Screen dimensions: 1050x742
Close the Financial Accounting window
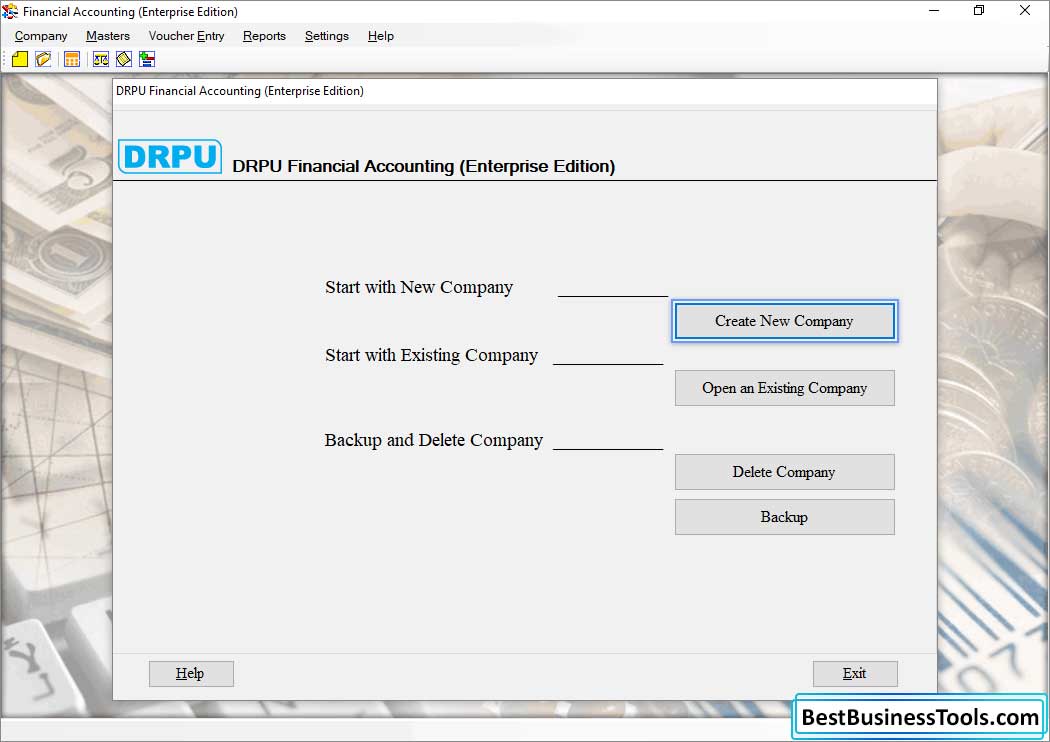[x=1025, y=11]
